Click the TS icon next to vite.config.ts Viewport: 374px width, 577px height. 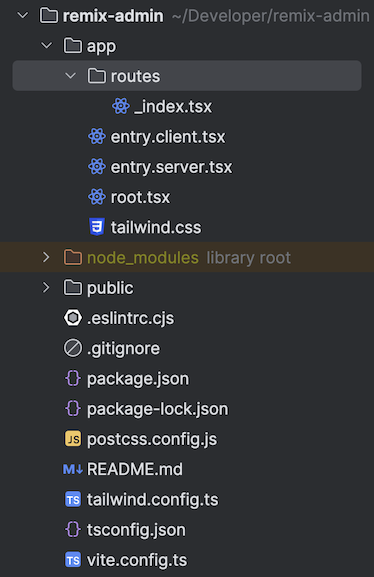point(73,560)
